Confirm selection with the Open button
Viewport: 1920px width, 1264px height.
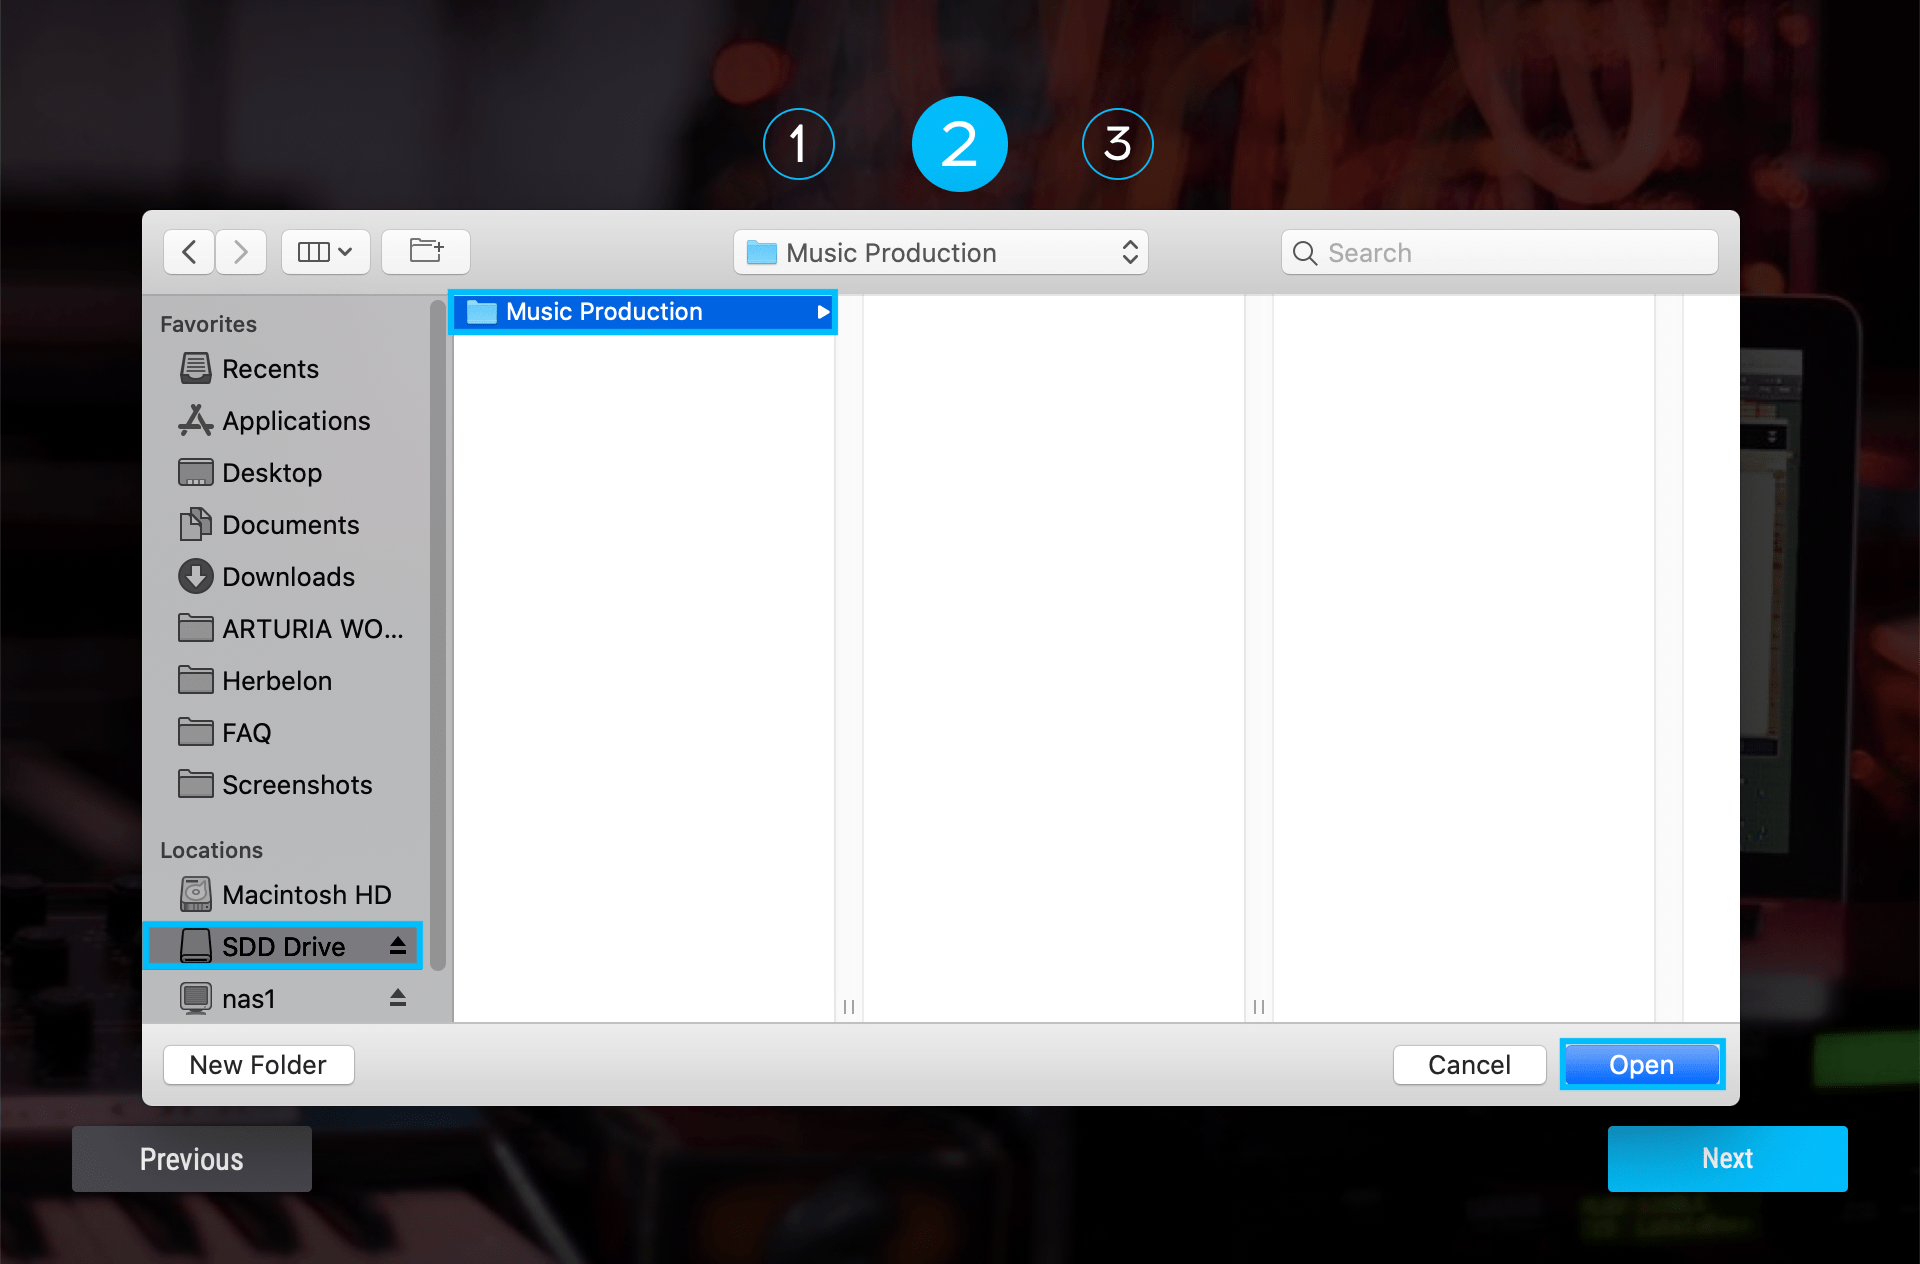(x=1642, y=1064)
